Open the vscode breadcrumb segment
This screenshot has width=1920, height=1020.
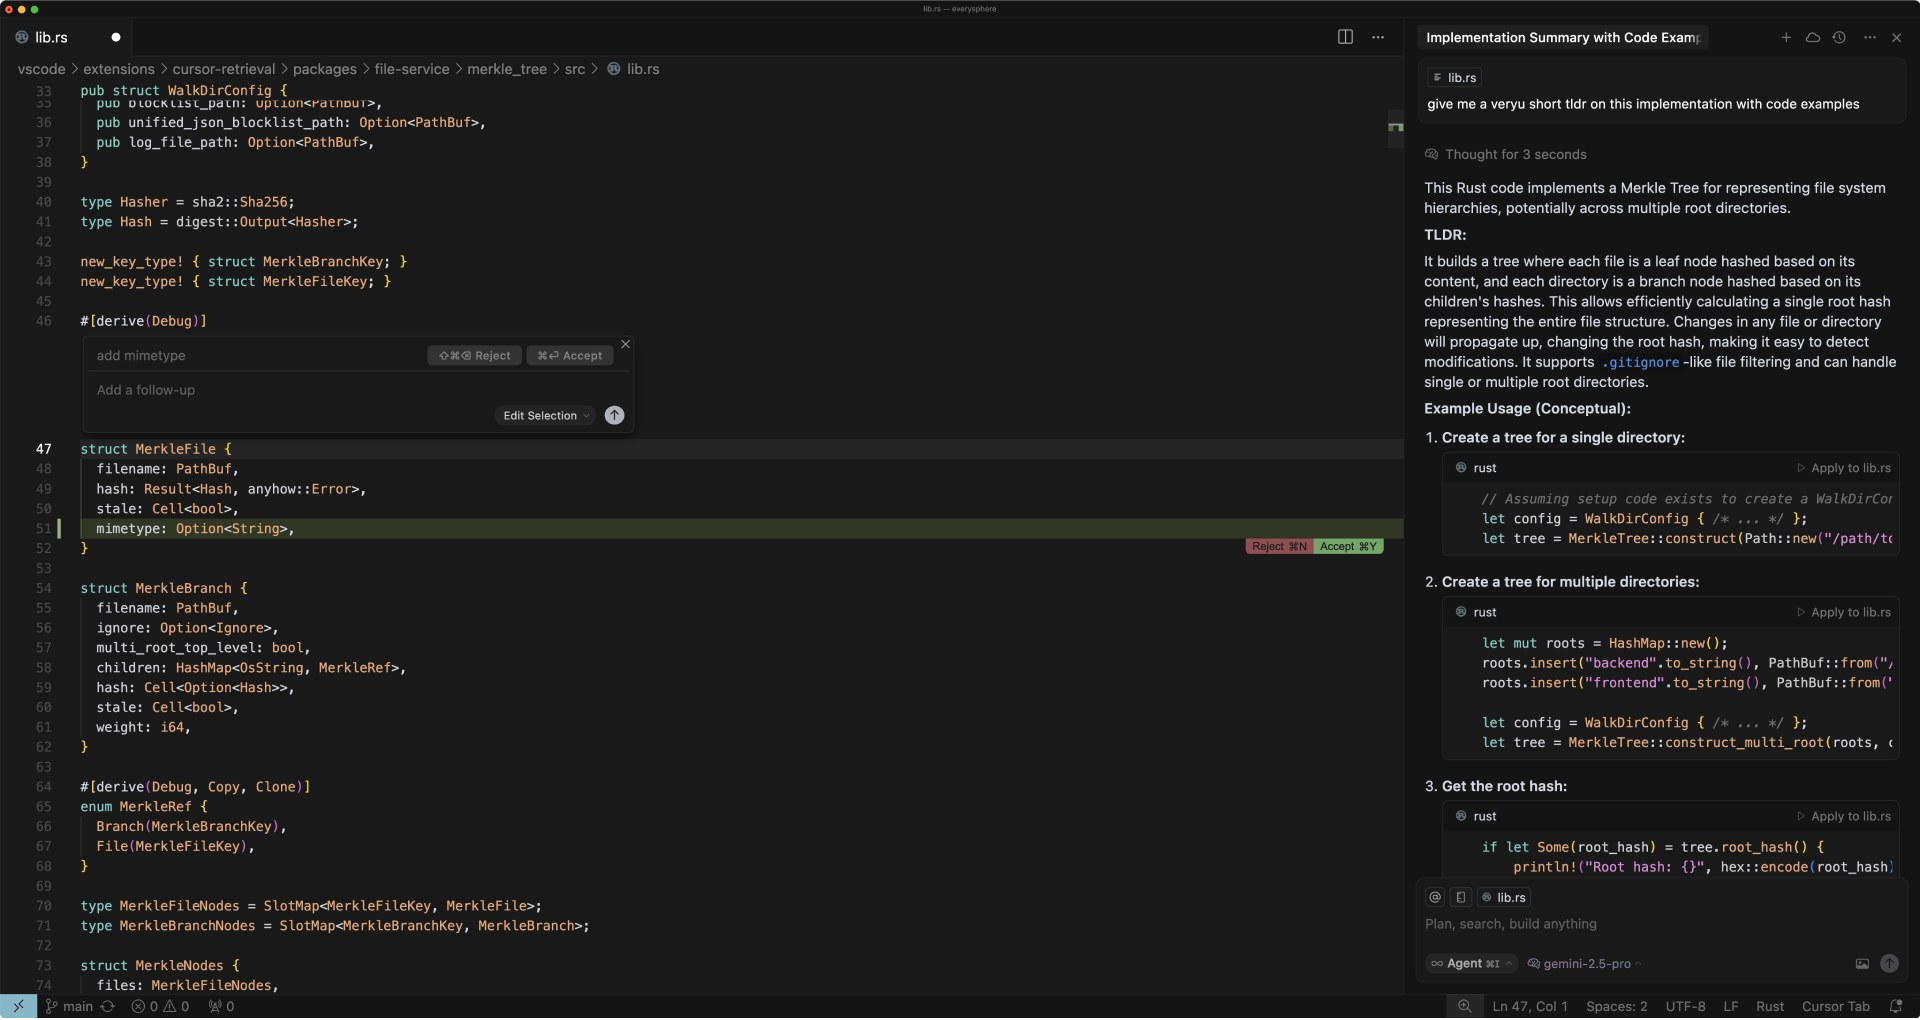pos(41,69)
